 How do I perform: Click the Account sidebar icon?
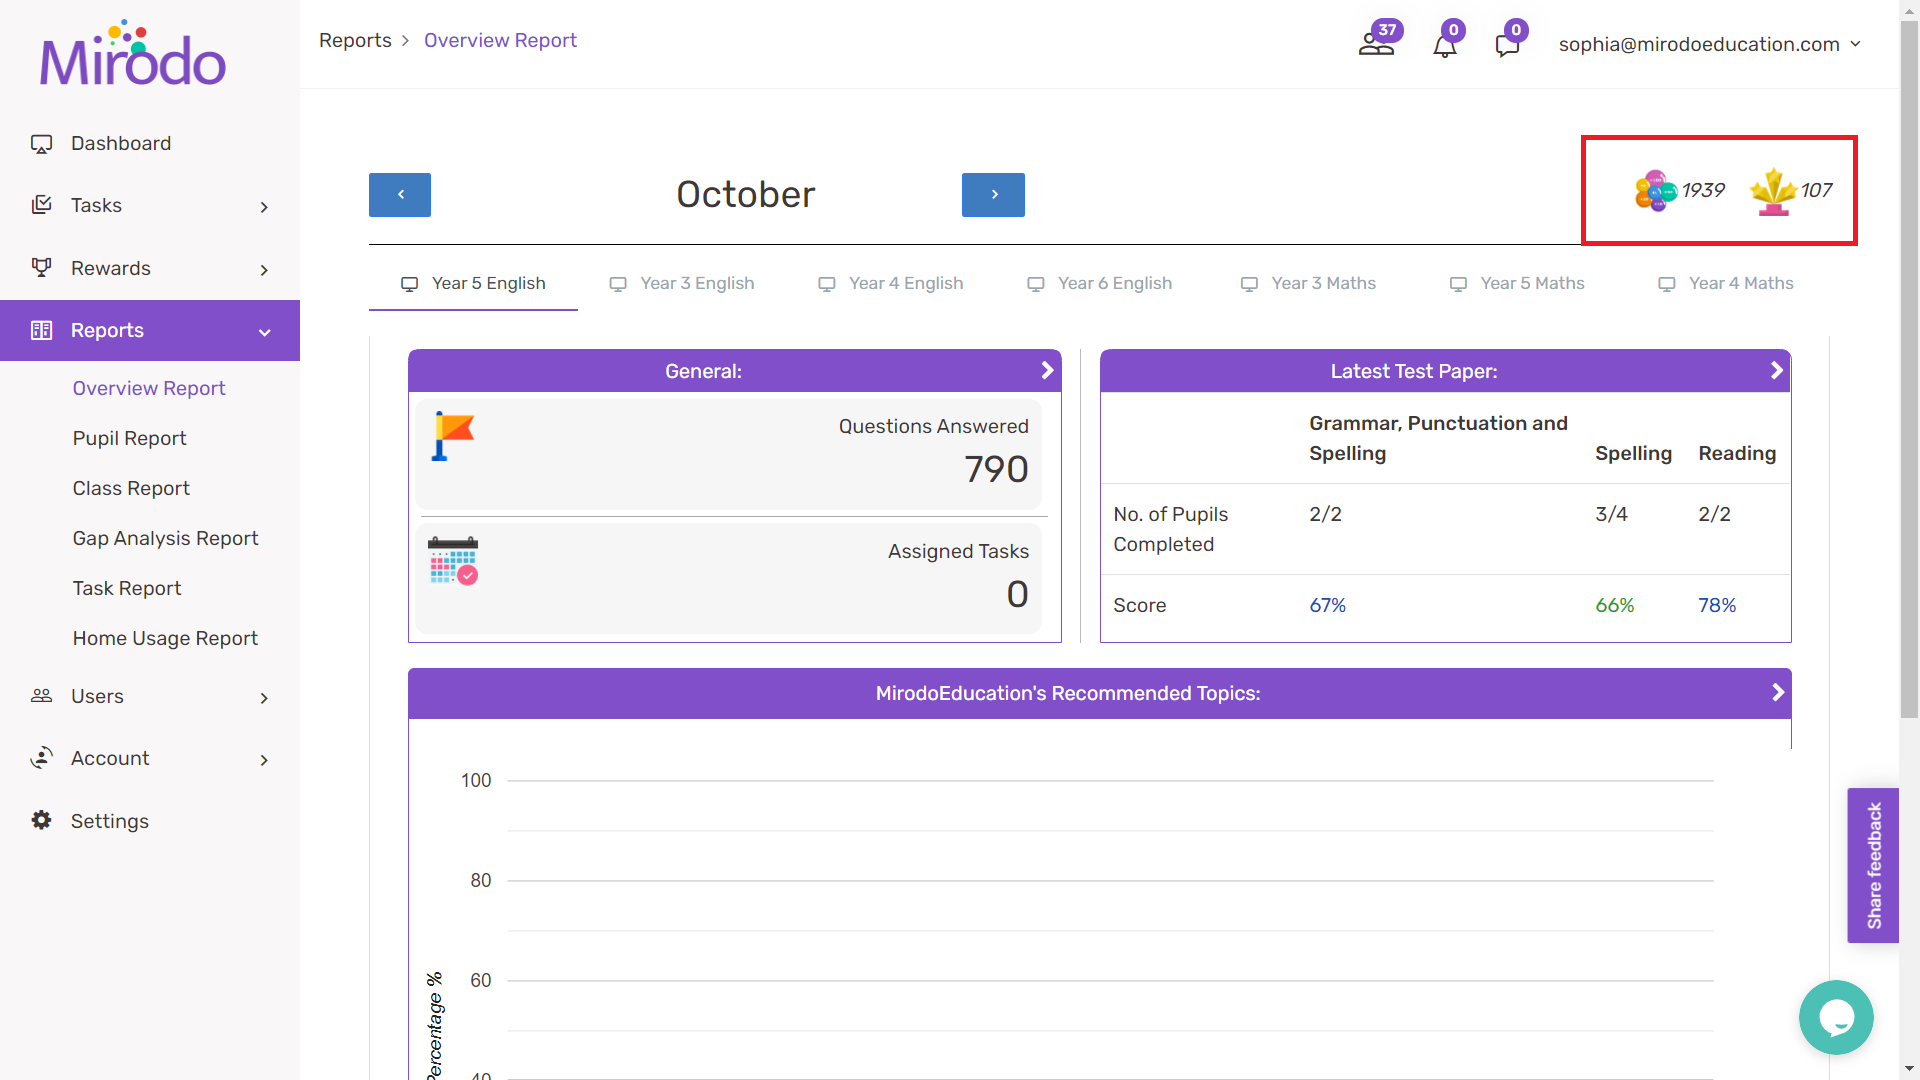[41, 758]
